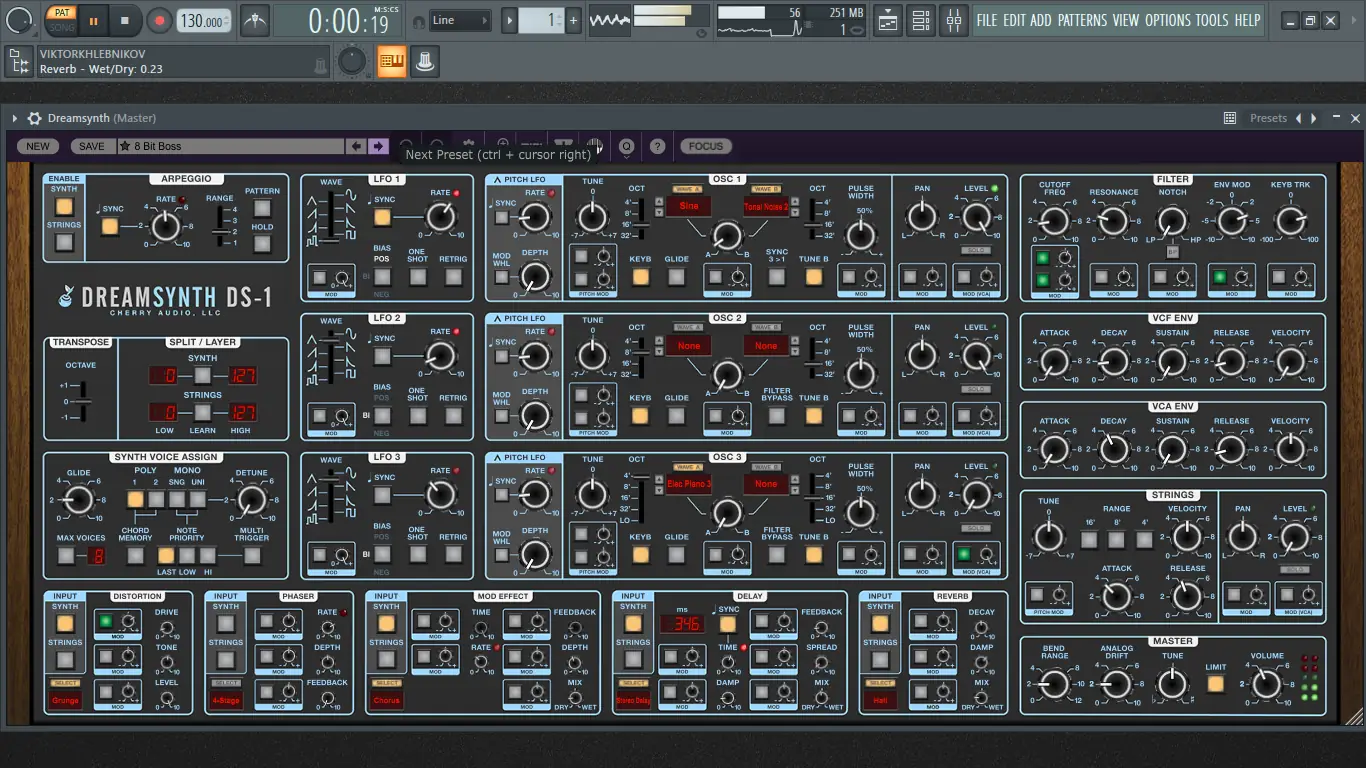Open the help question mark icon
The width and height of the screenshot is (1366, 768).
(x=657, y=146)
